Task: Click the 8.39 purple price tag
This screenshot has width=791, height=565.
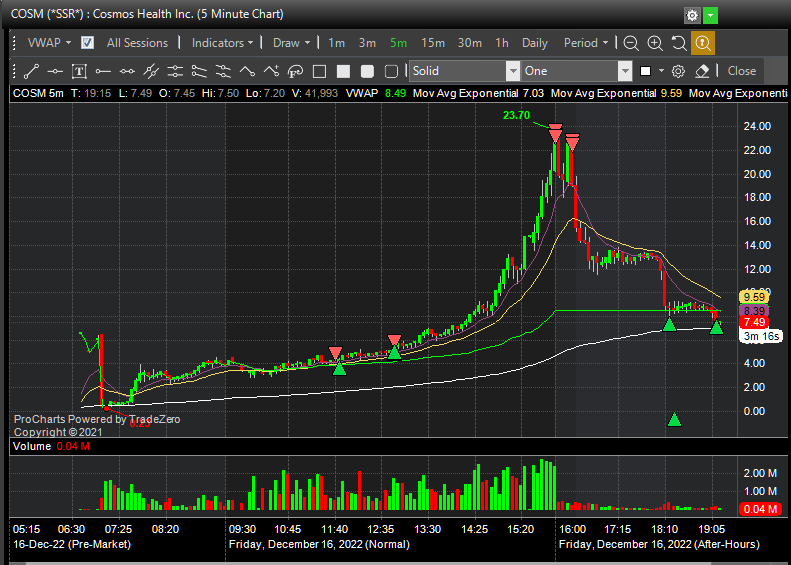Action: 754,311
